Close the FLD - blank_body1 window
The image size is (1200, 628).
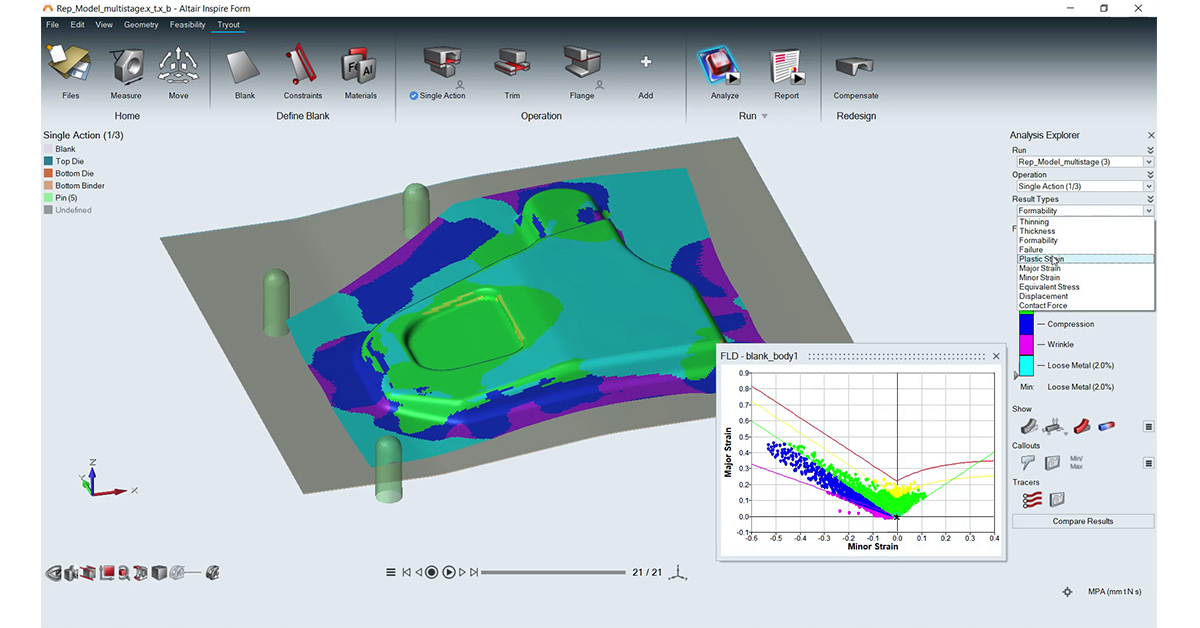[996, 355]
